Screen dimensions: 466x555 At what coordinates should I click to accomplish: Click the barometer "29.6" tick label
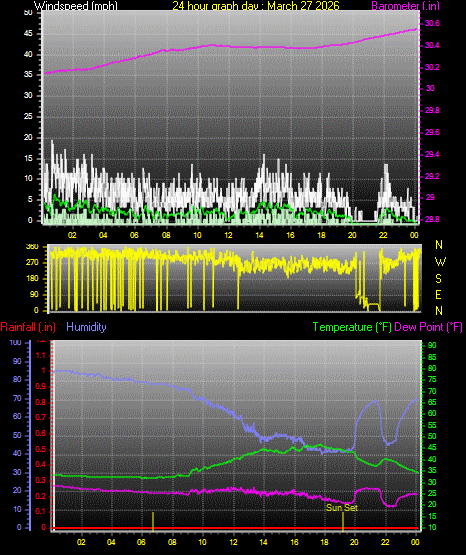point(432,132)
